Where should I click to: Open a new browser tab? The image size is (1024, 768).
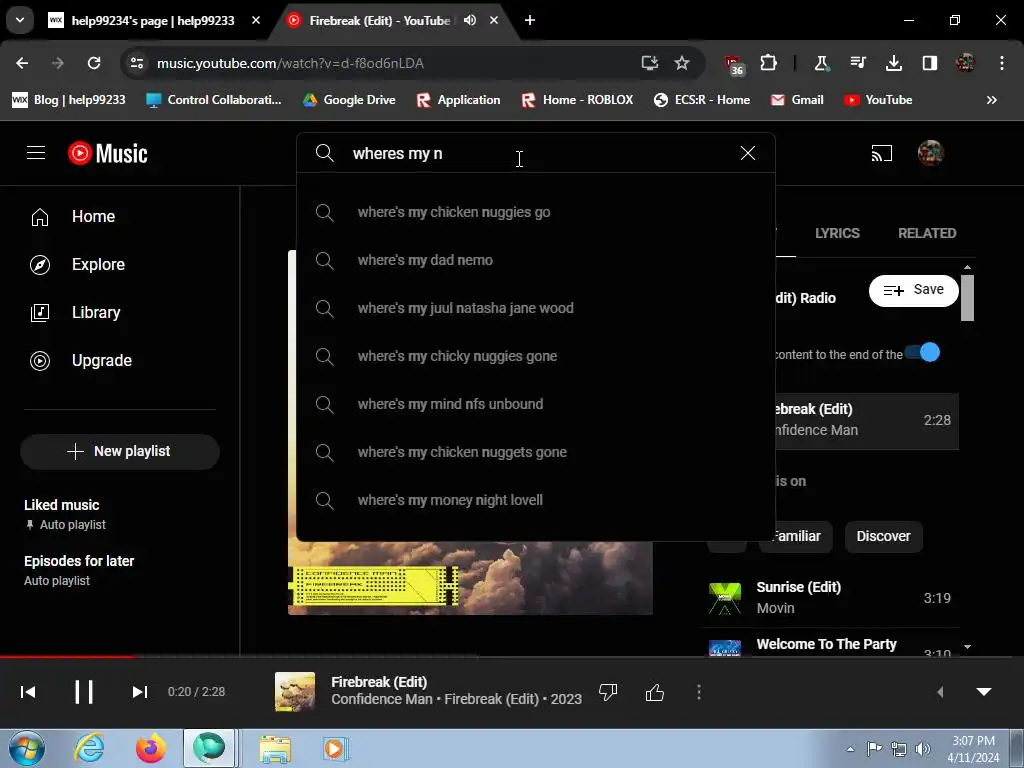[530, 20]
